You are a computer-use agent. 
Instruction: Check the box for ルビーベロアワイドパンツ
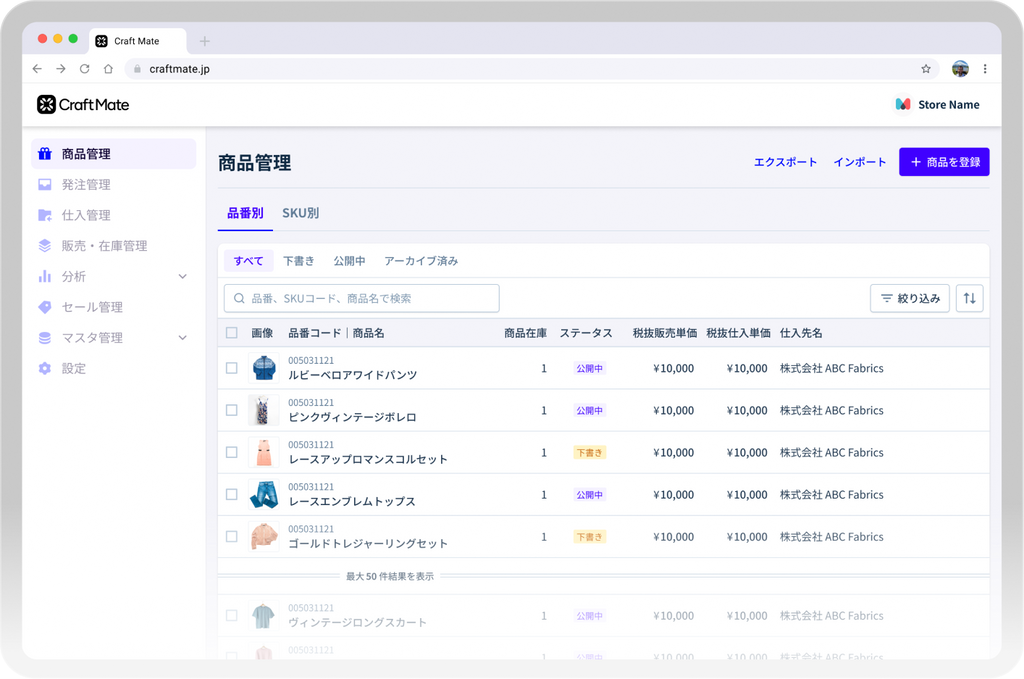pos(232,368)
